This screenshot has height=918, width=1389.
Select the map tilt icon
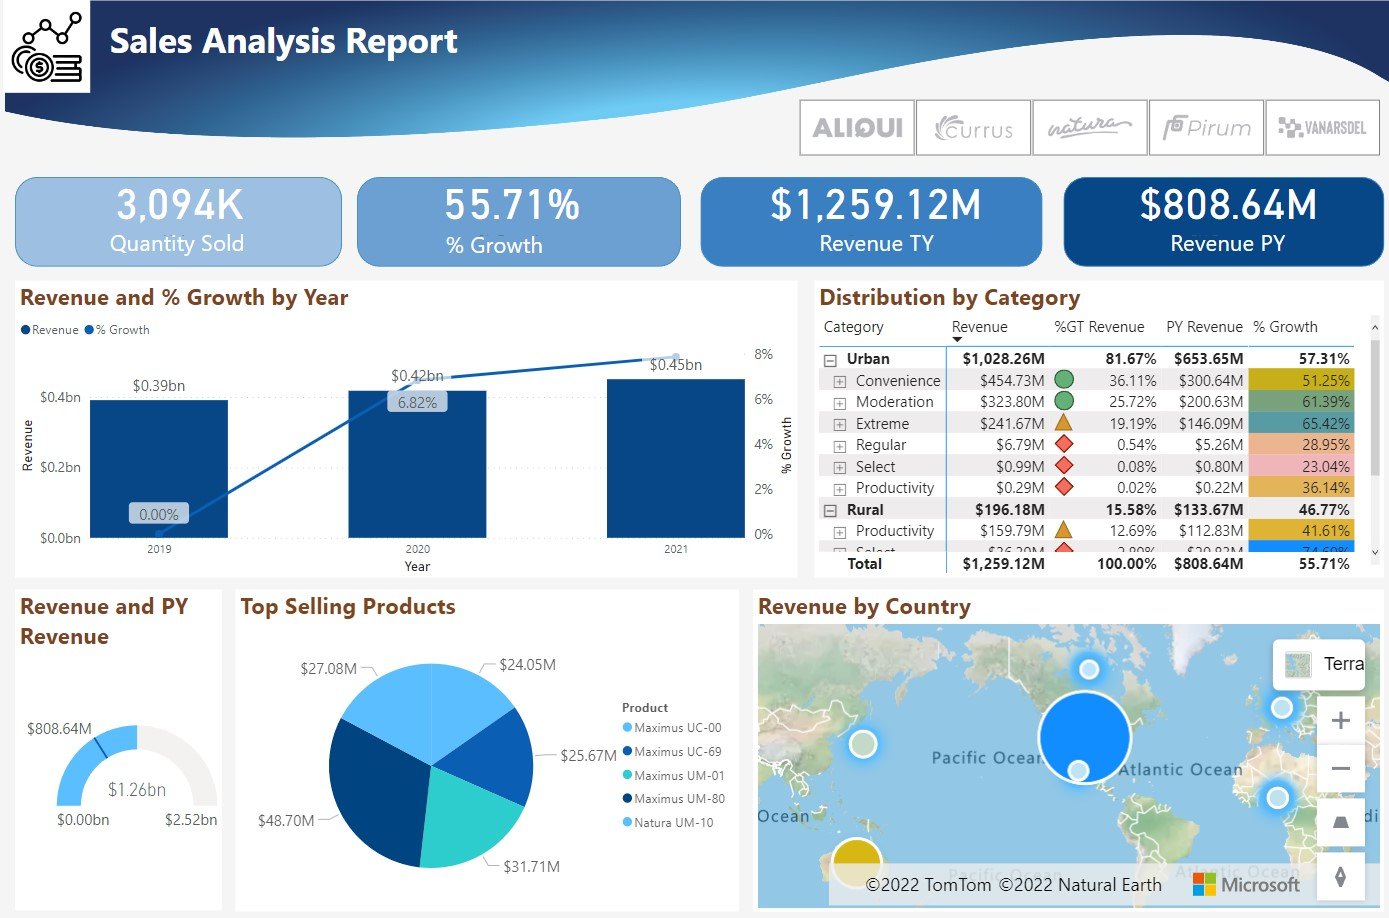pyautogui.click(x=1340, y=821)
